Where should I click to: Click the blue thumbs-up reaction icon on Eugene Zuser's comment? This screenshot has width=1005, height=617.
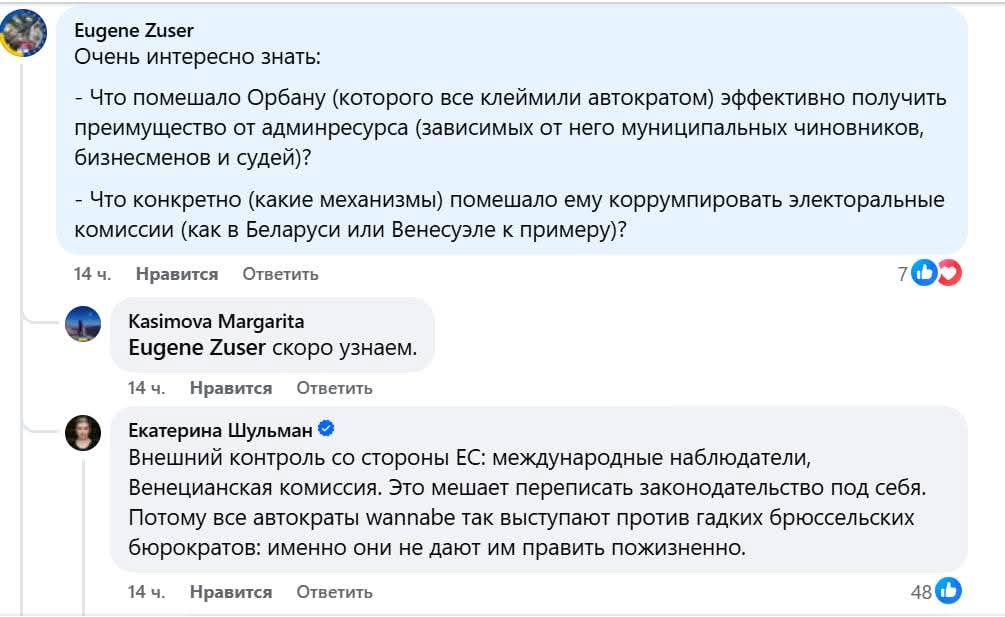tap(924, 272)
